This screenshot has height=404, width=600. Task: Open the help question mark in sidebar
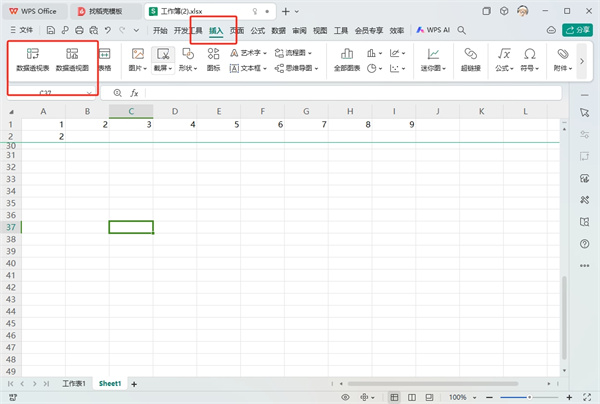[x=584, y=243]
